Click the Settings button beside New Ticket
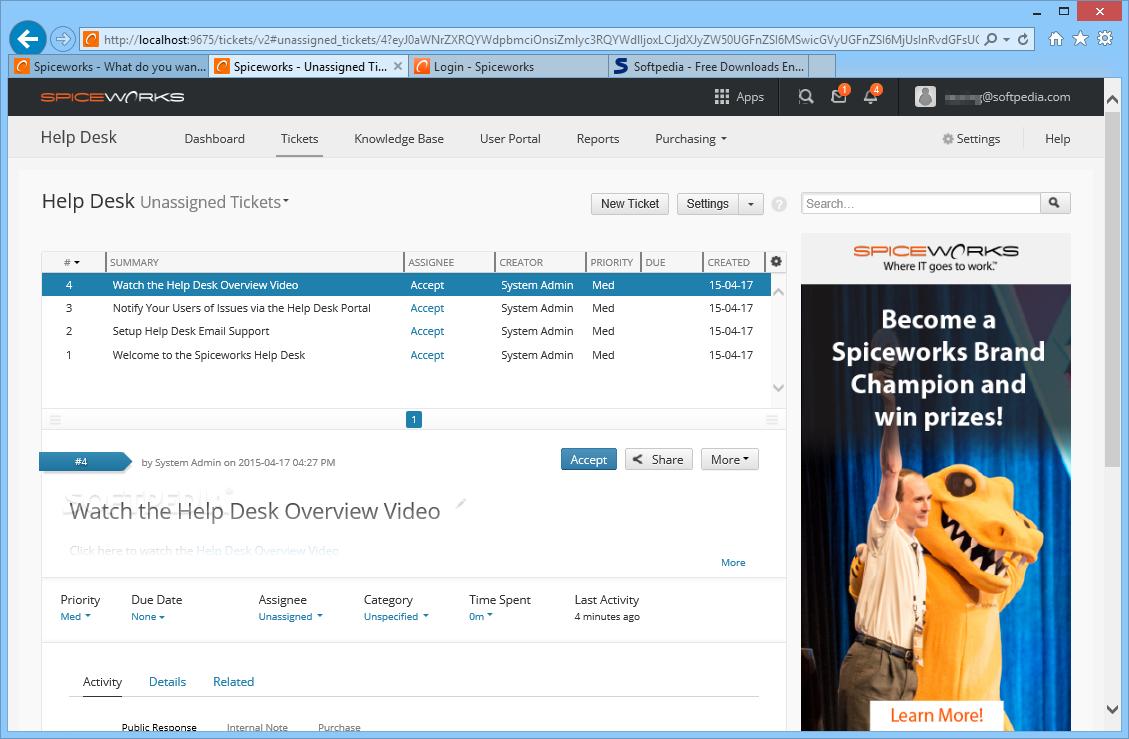This screenshot has height=739, width=1129. click(x=708, y=204)
